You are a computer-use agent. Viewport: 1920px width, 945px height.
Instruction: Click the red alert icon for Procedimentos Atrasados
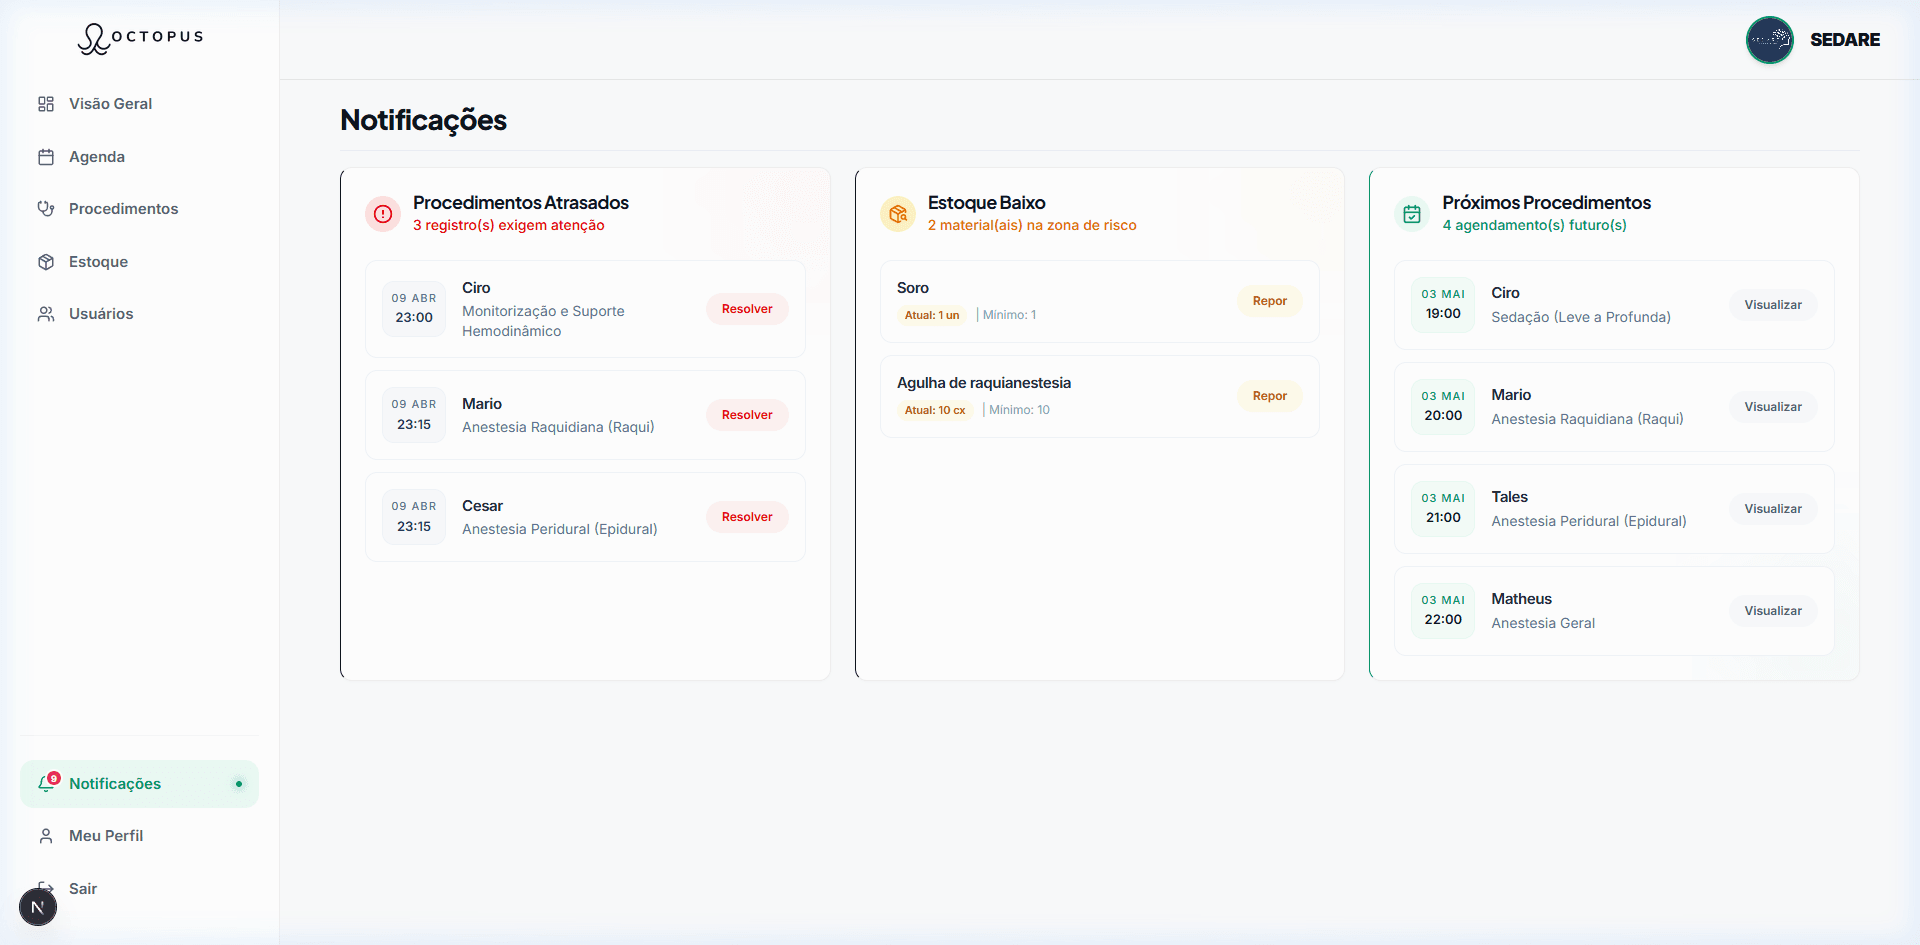383,213
